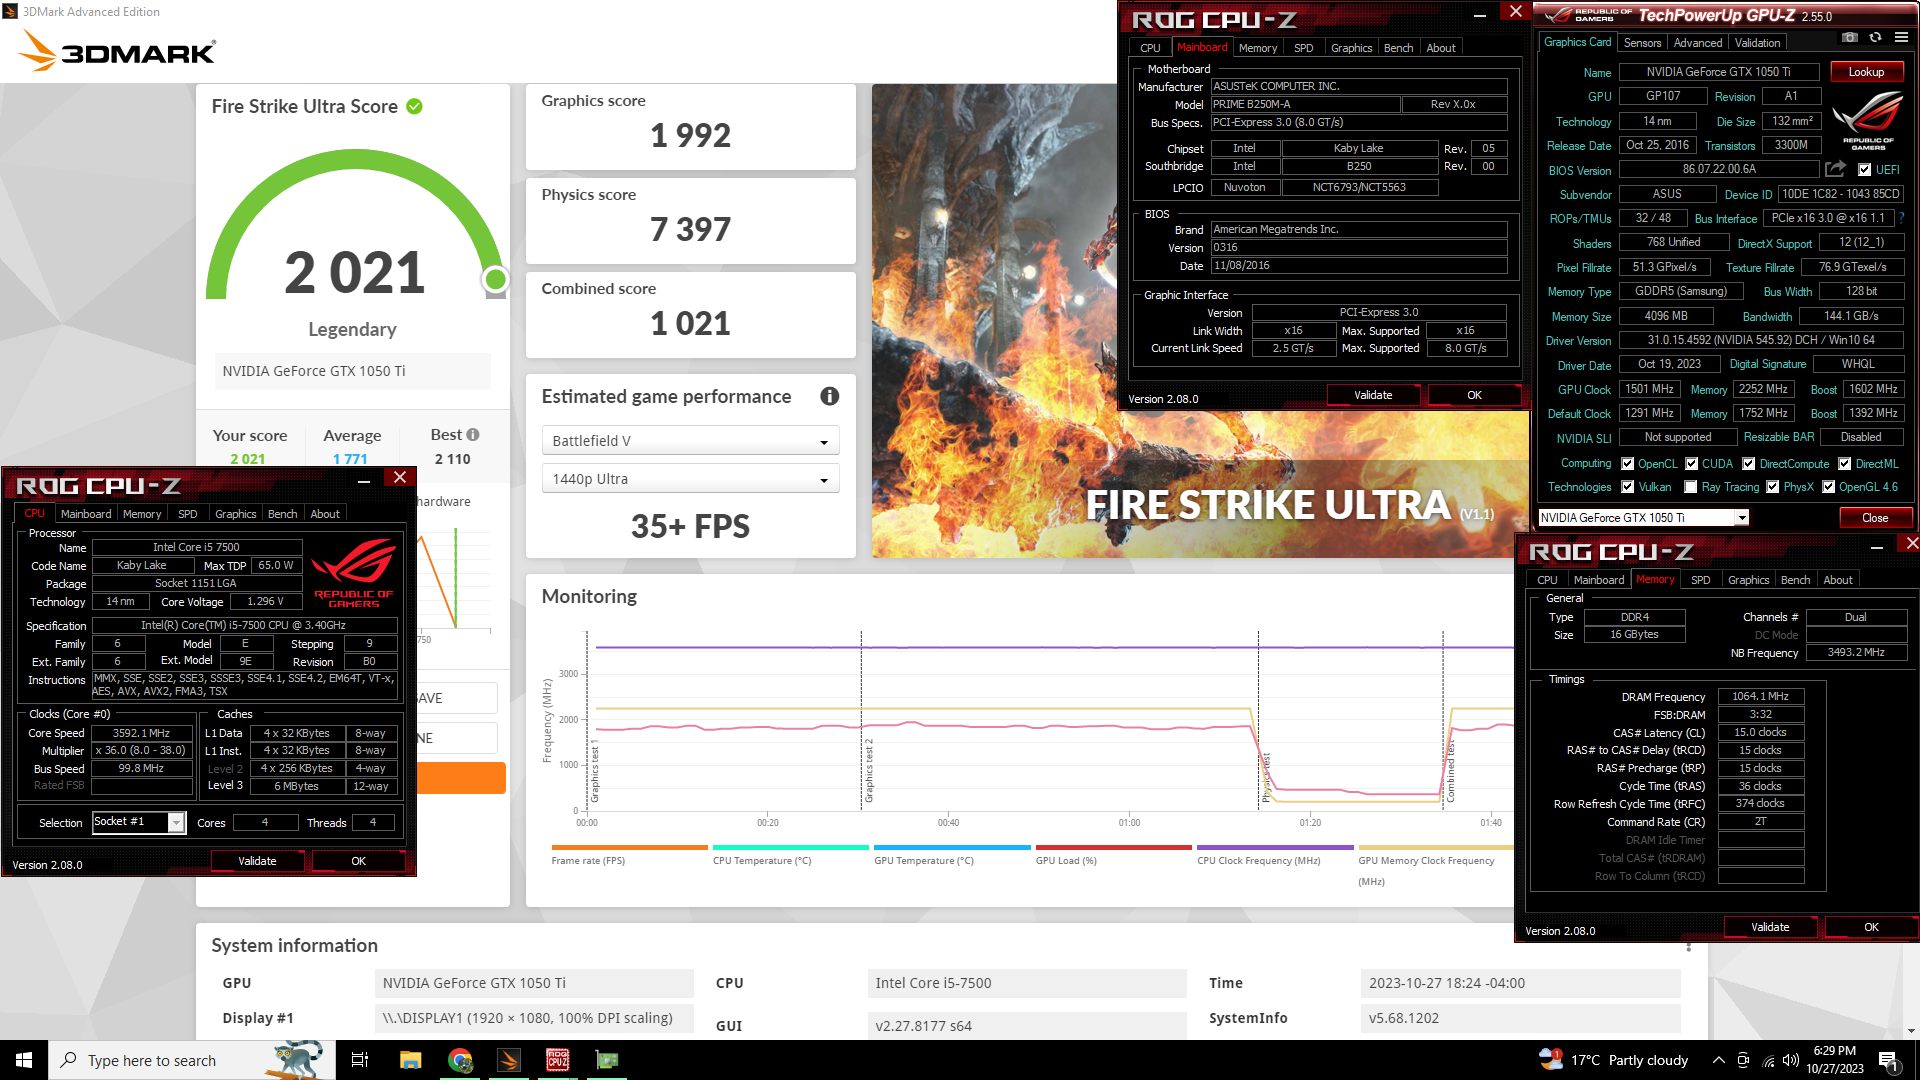Open Google Chrome from taskbar
The width and height of the screenshot is (1920, 1080).
460,1060
